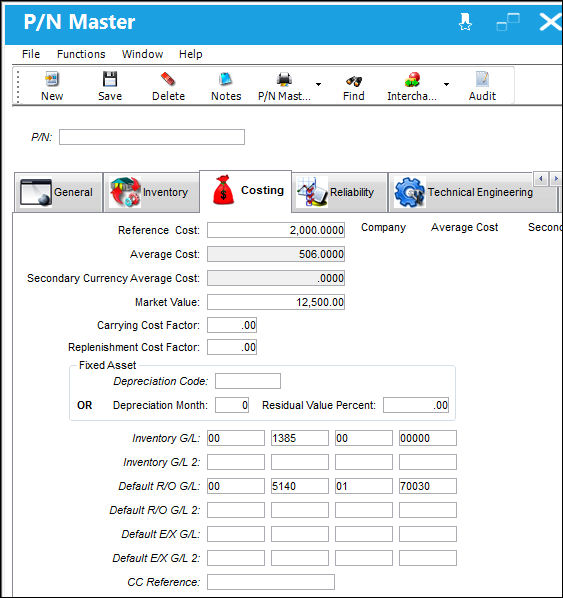Click the P/N input field
Image resolution: width=563 pixels, height=598 pixels.
point(152,137)
